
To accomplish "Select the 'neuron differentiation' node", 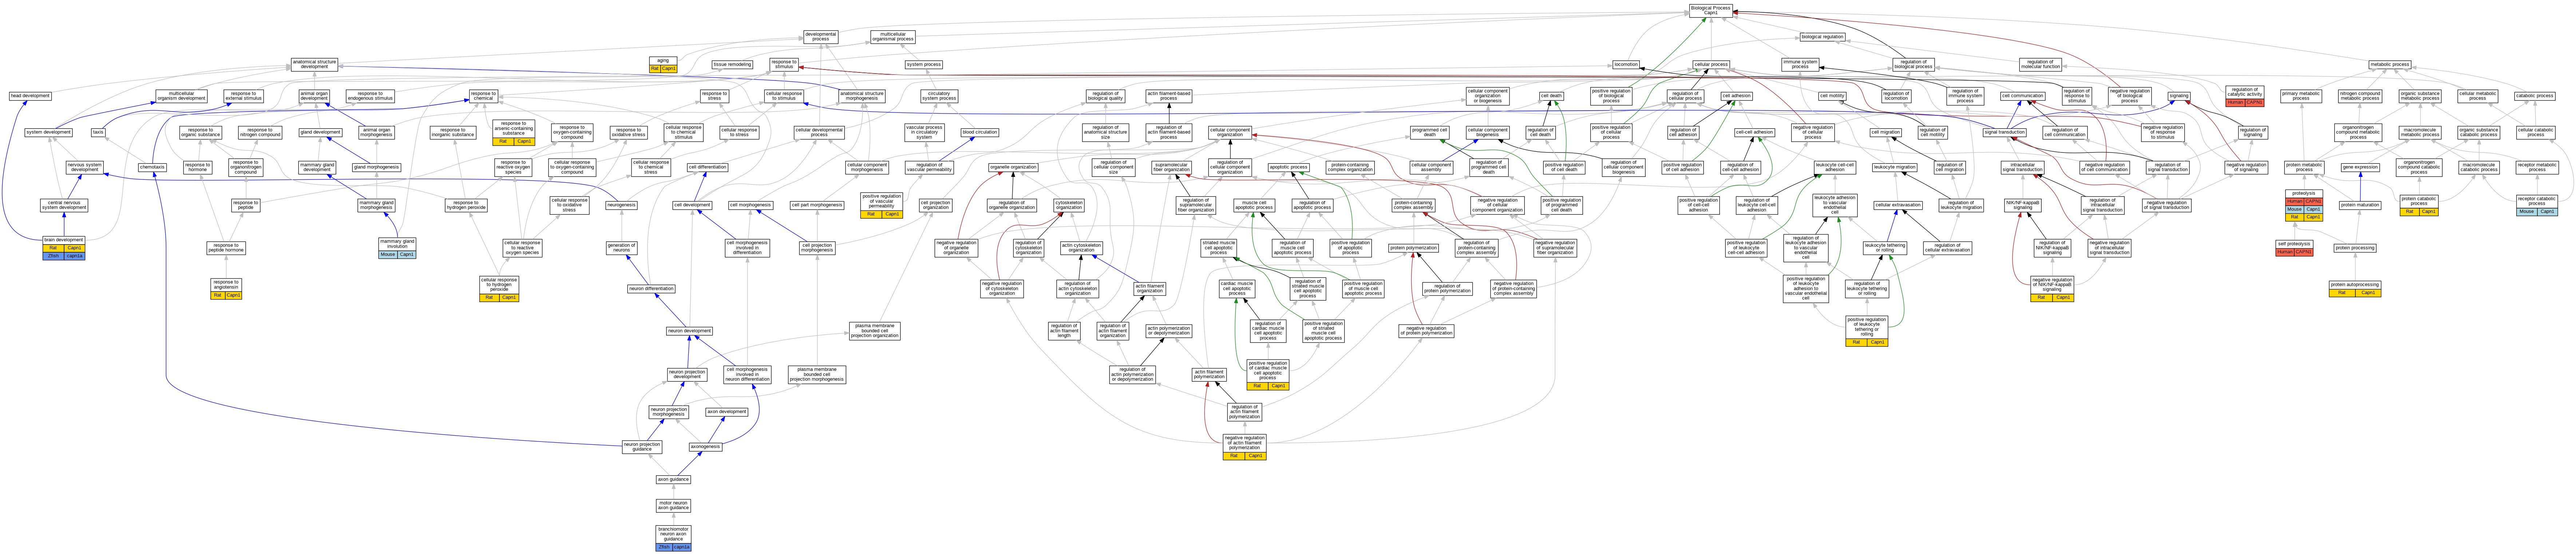I will pos(651,289).
